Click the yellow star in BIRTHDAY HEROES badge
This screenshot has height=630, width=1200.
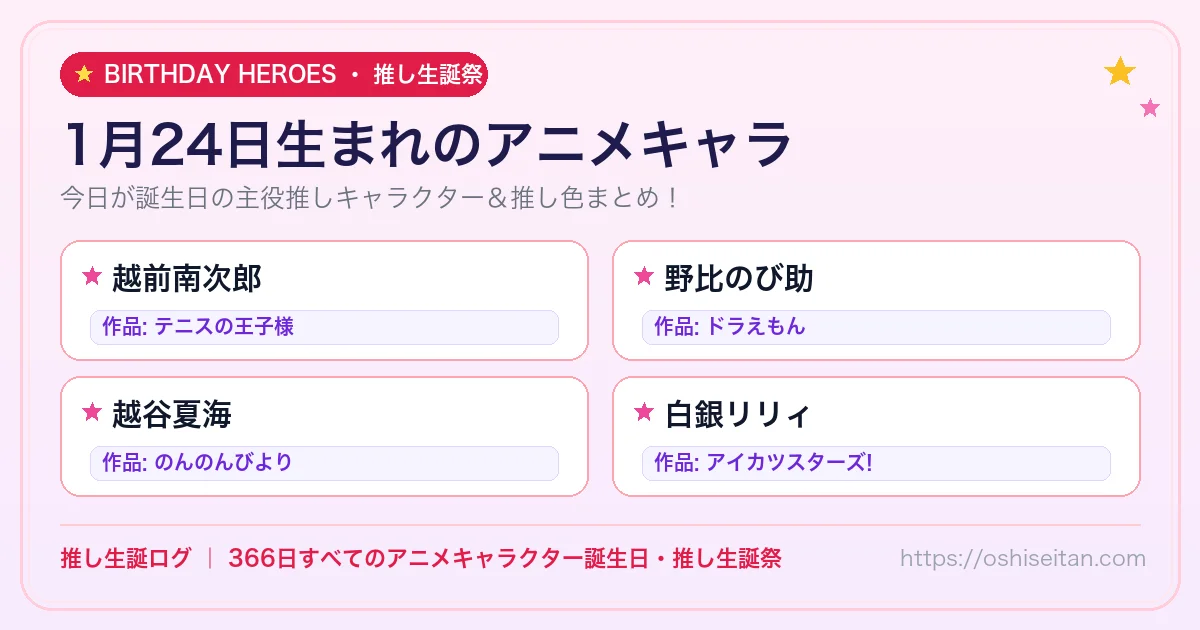(84, 74)
